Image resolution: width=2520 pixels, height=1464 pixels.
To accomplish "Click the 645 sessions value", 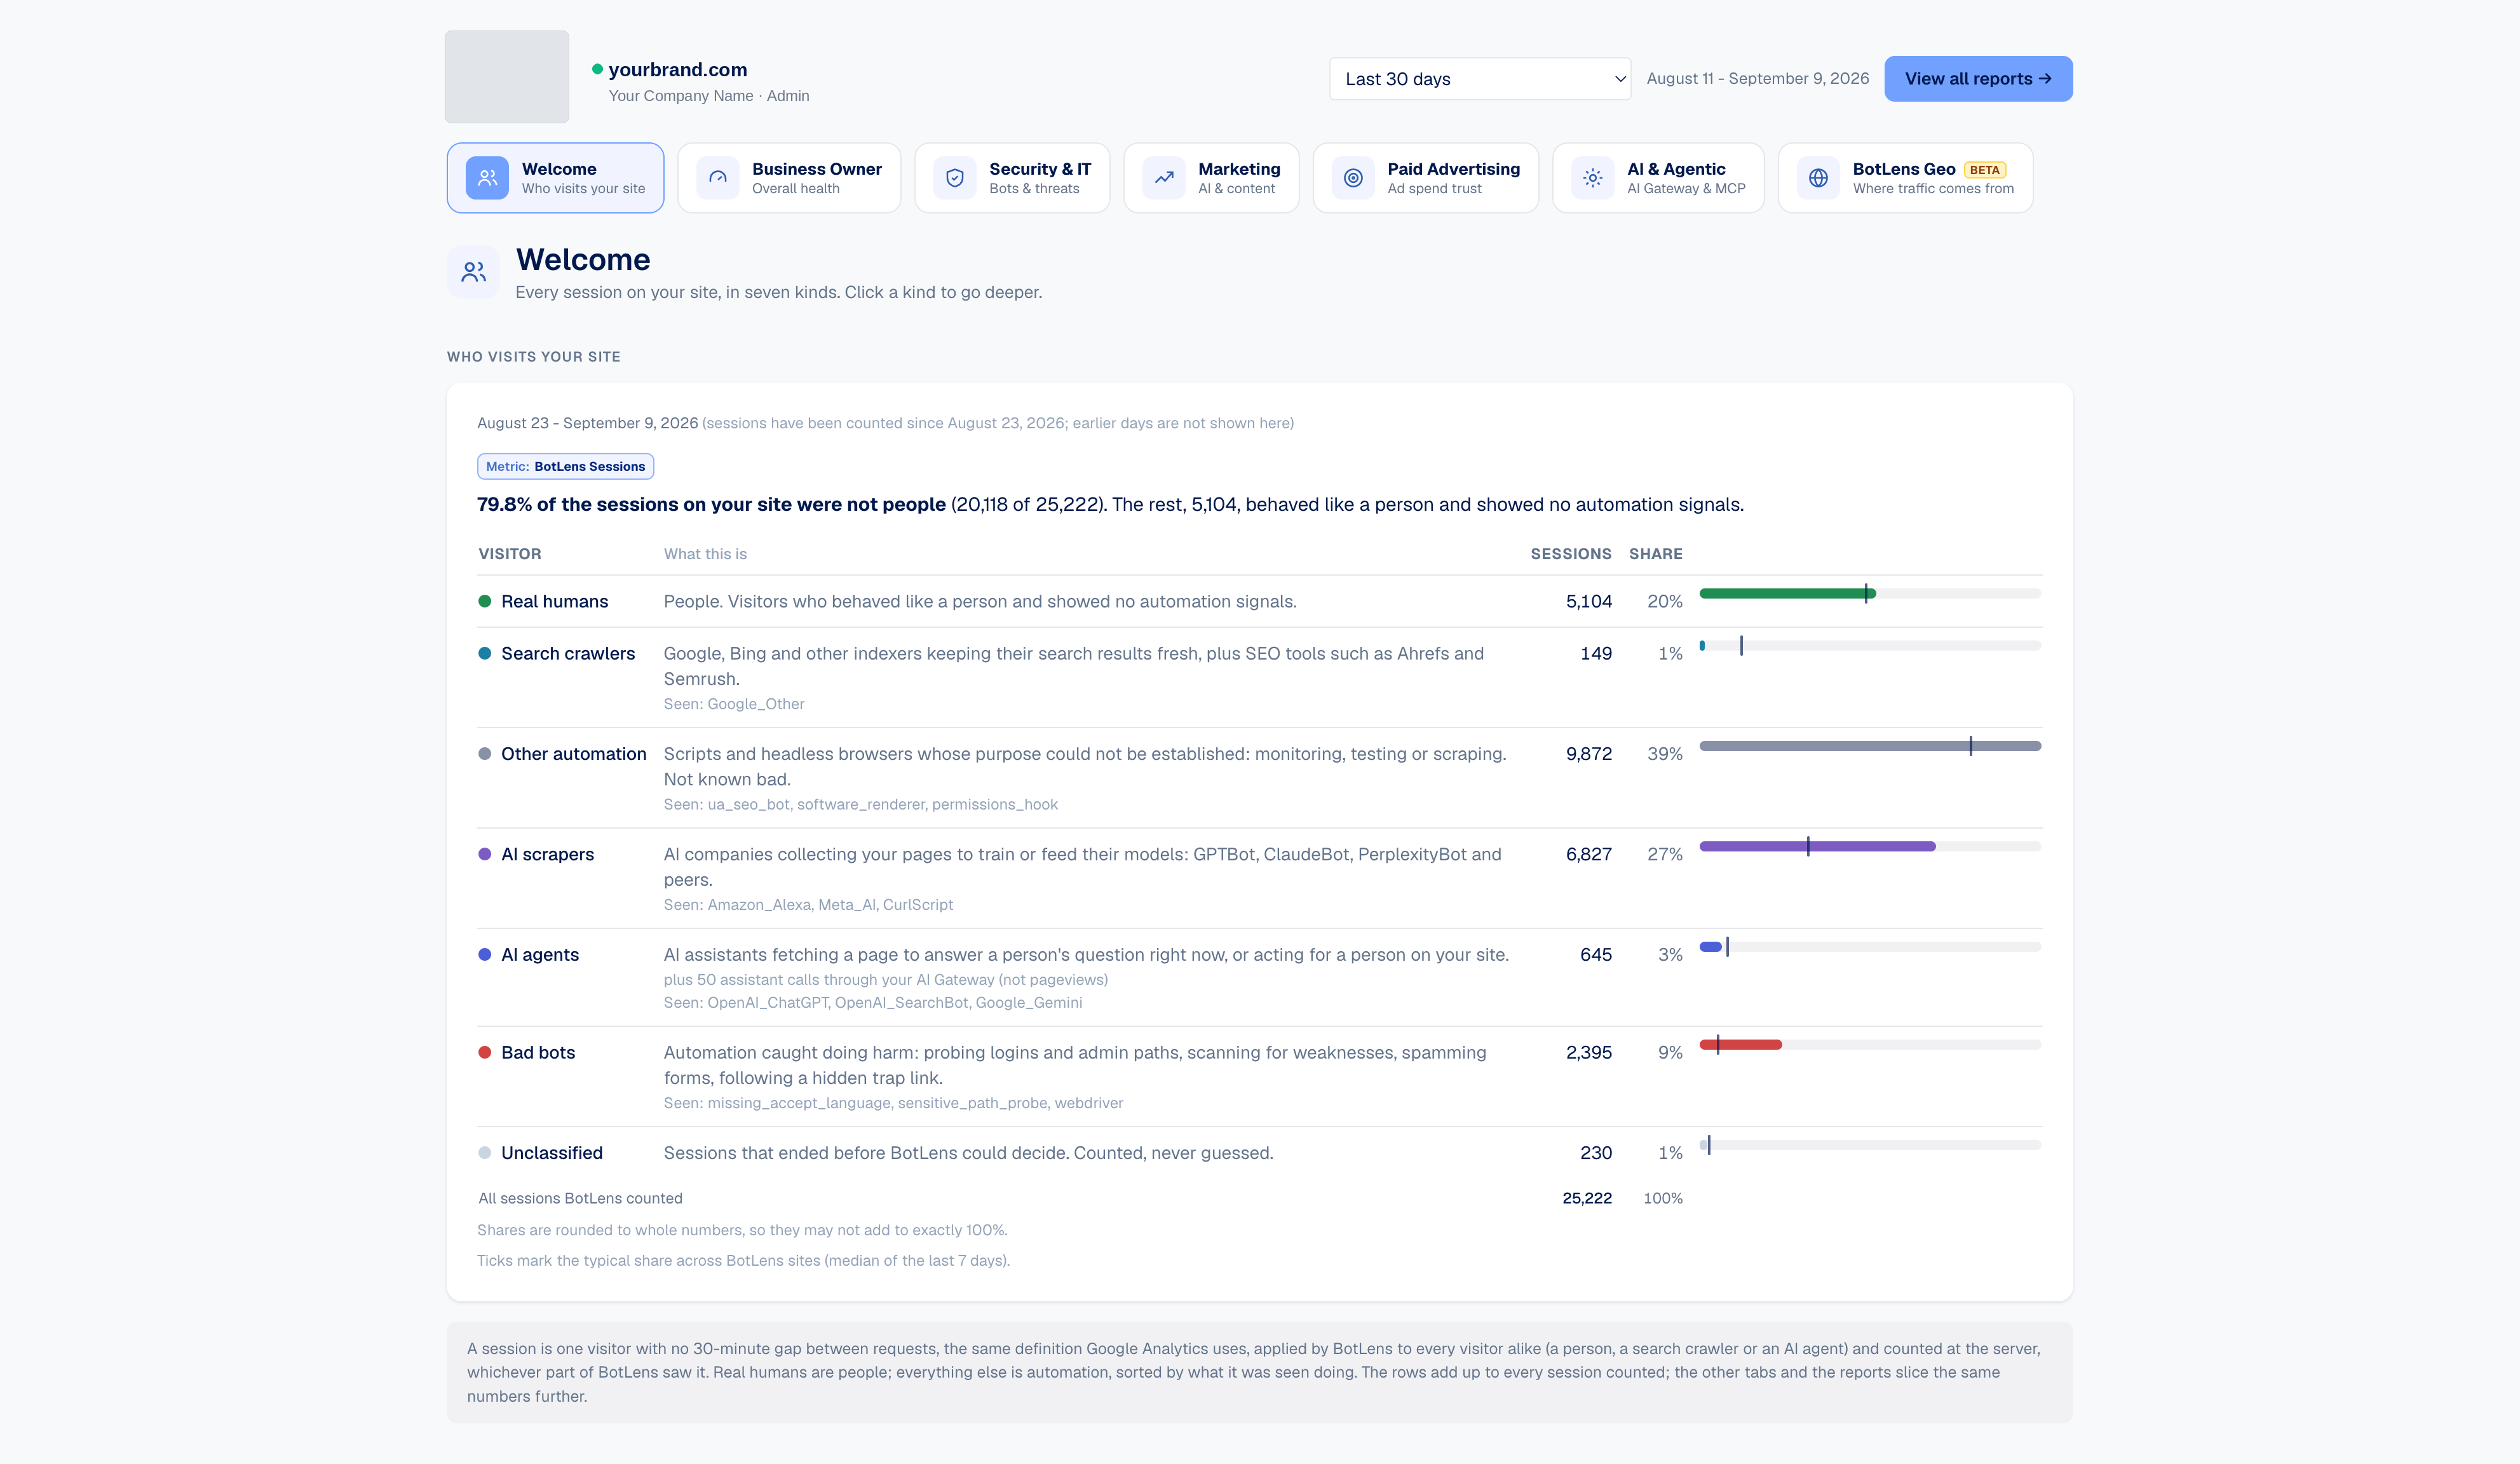I will click(1596, 955).
